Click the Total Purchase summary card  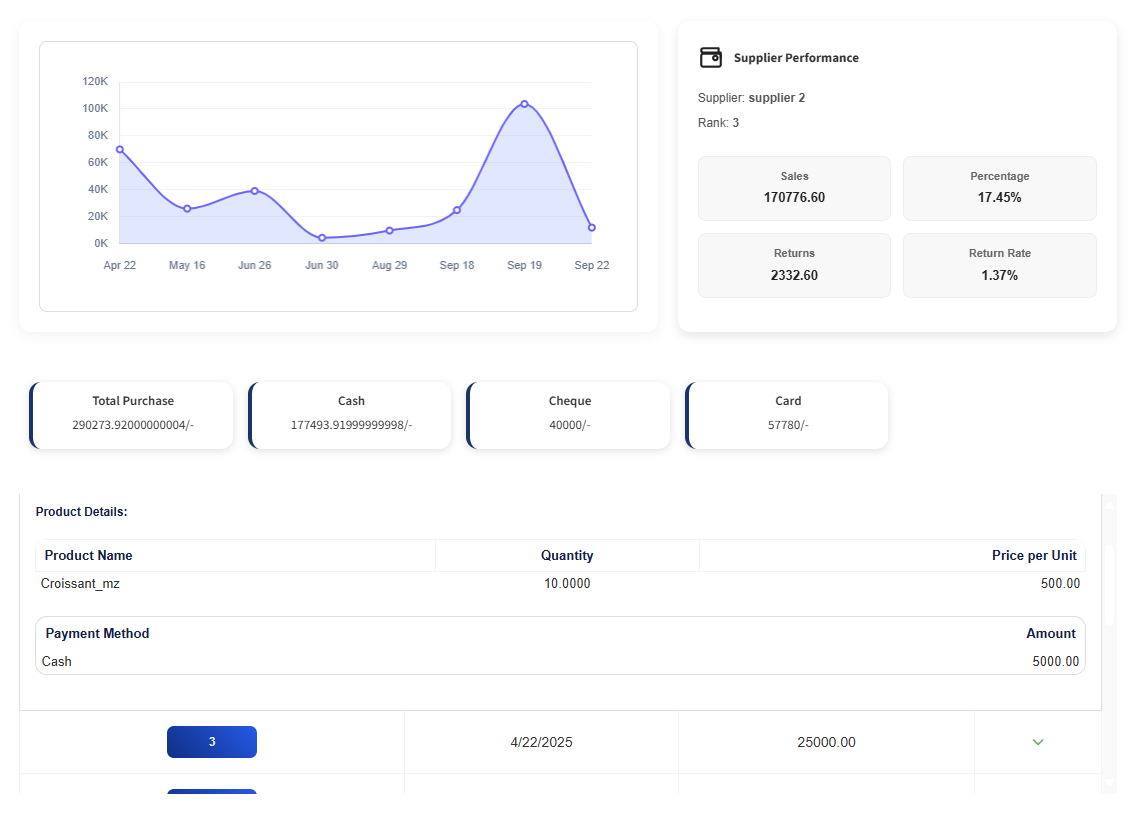tap(132, 415)
